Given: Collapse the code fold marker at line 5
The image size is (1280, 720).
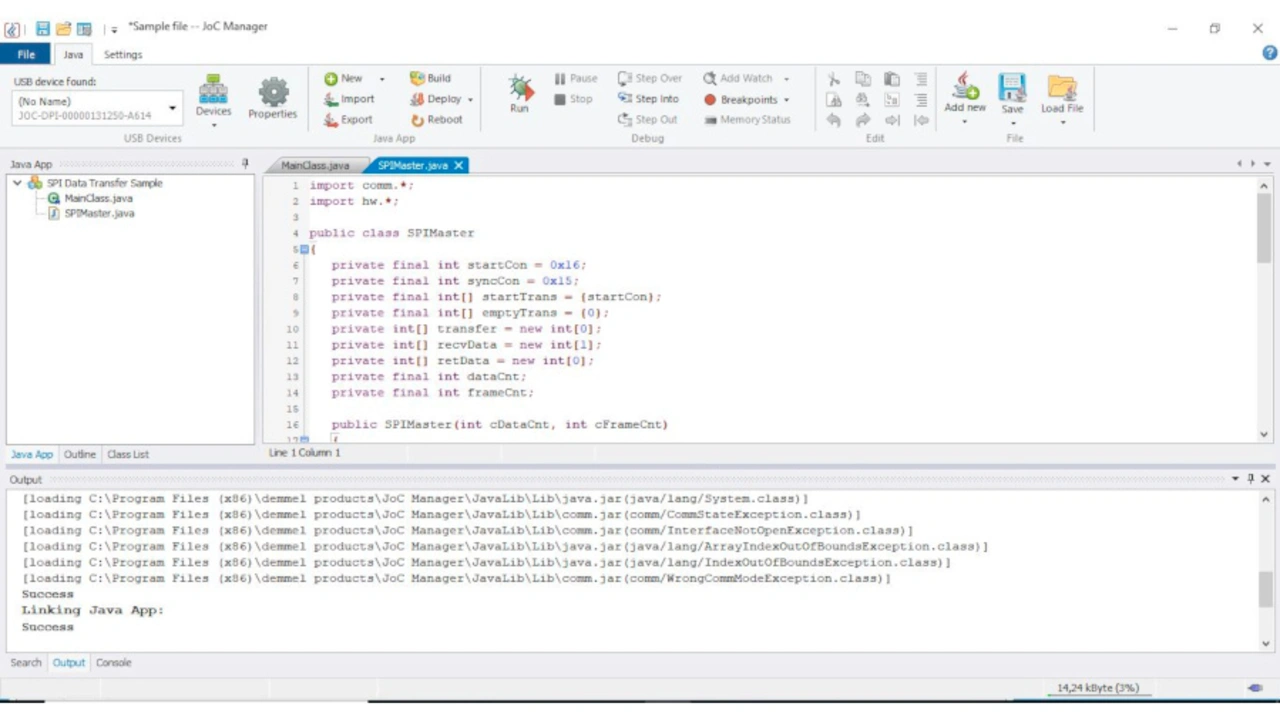Looking at the screenshot, I should (x=304, y=249).
